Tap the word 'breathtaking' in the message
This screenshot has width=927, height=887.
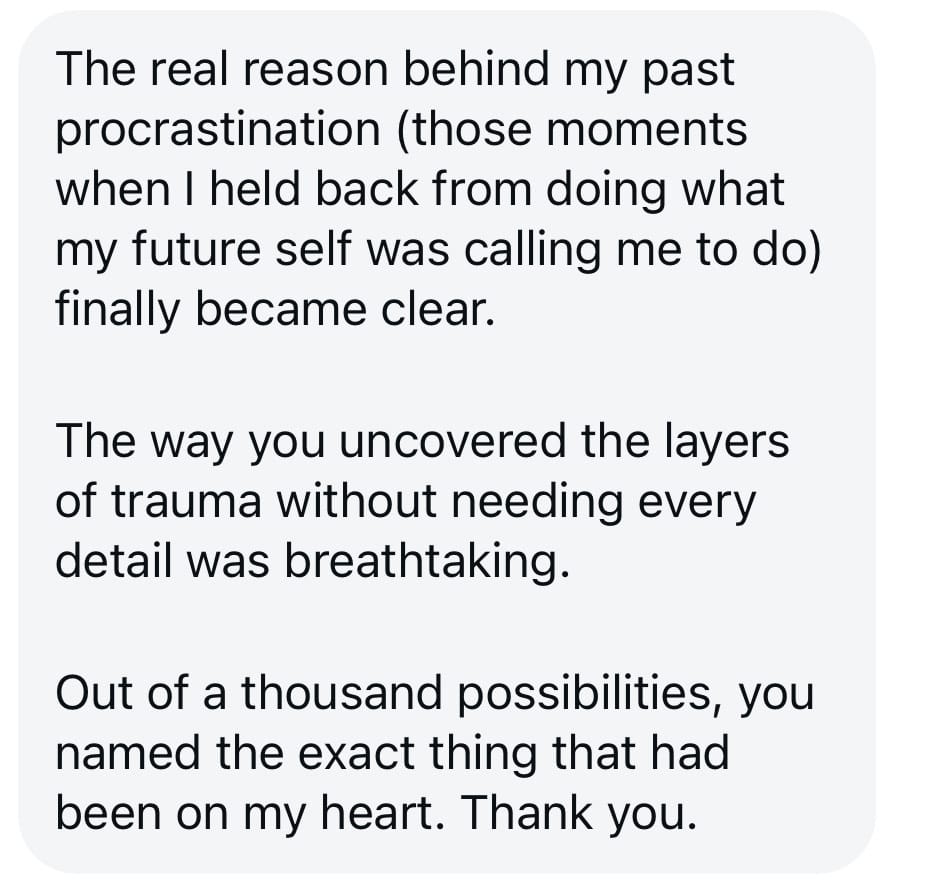[427, 562]
